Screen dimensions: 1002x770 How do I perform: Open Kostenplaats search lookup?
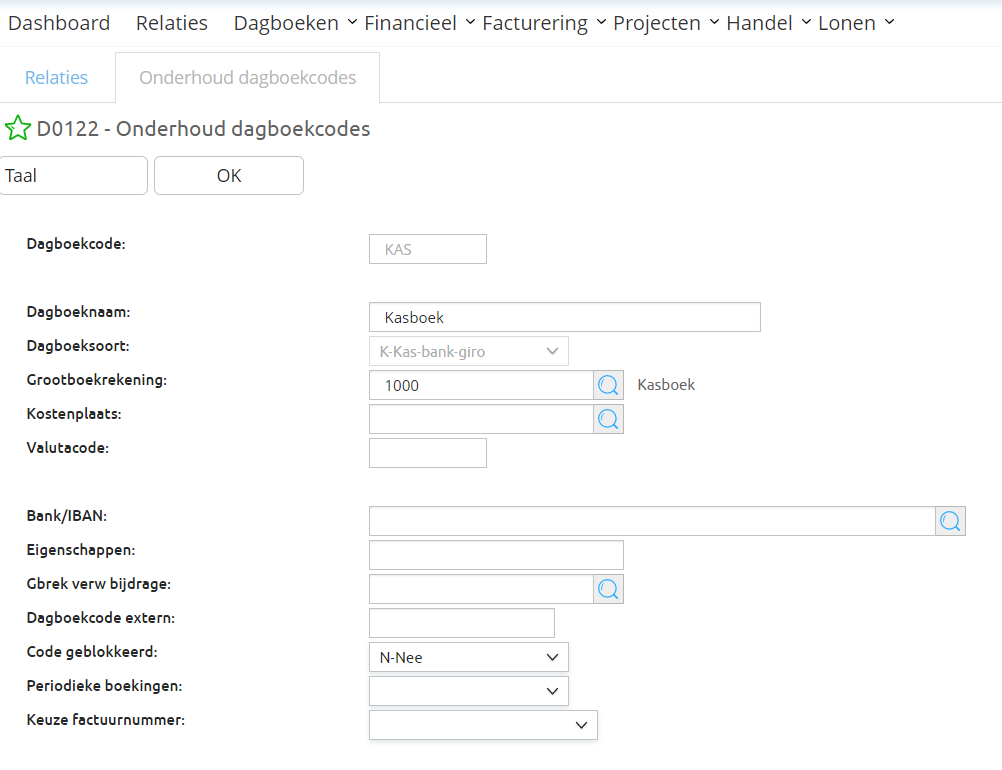pos(608,419)
